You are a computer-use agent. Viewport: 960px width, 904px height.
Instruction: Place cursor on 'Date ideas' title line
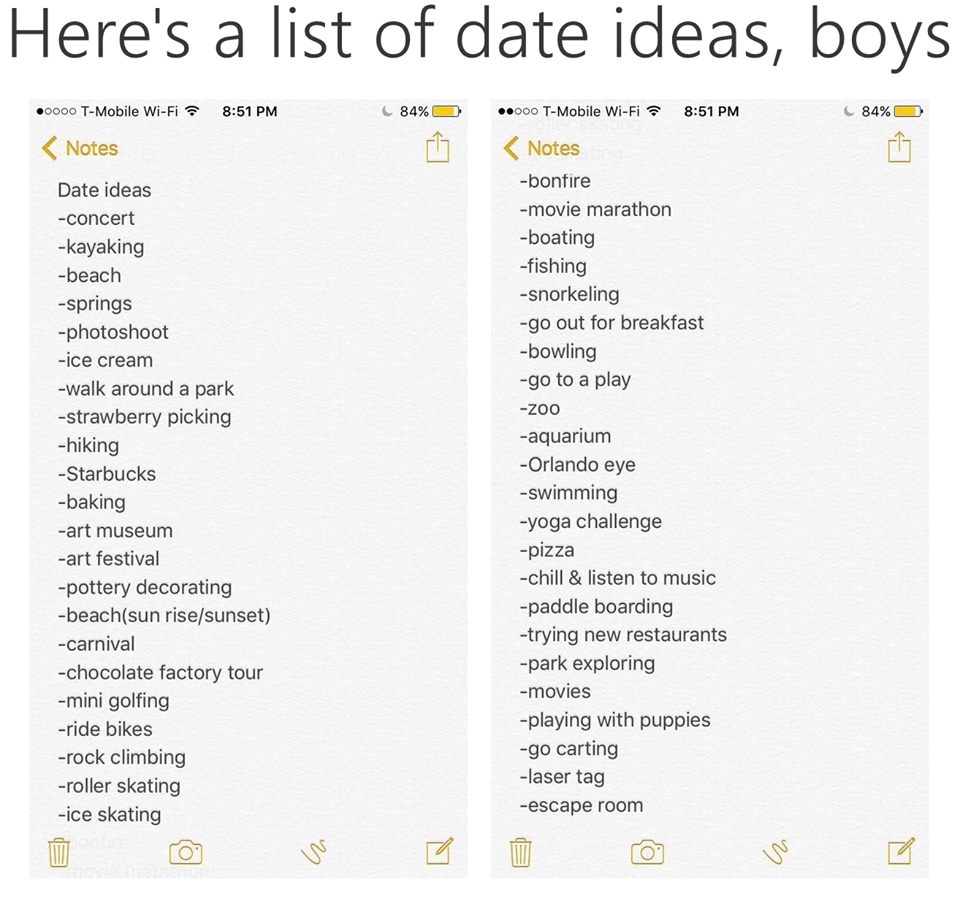pos(104,190)
